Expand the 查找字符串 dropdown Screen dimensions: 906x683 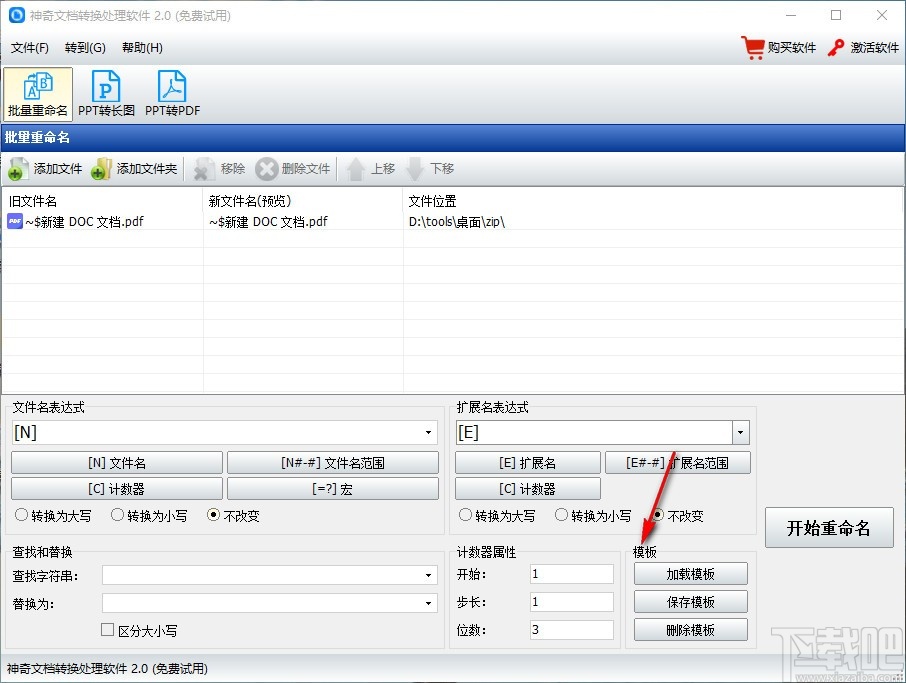[428, 575]
